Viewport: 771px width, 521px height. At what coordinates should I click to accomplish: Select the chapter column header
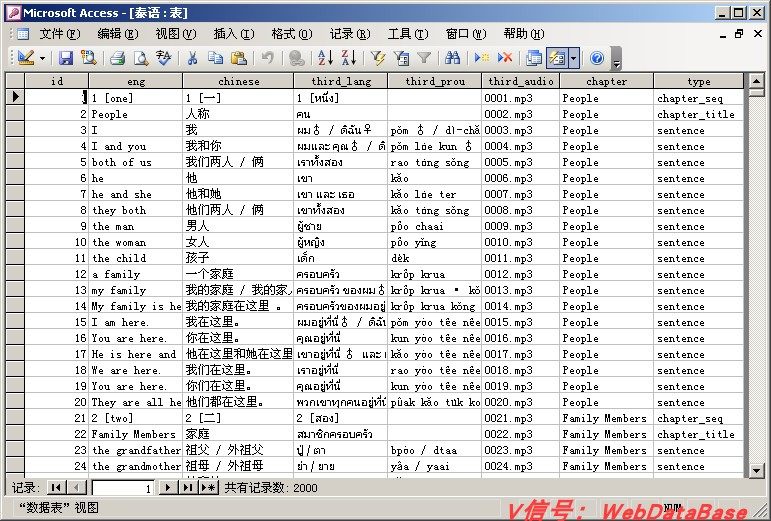[x=607, y=81]
